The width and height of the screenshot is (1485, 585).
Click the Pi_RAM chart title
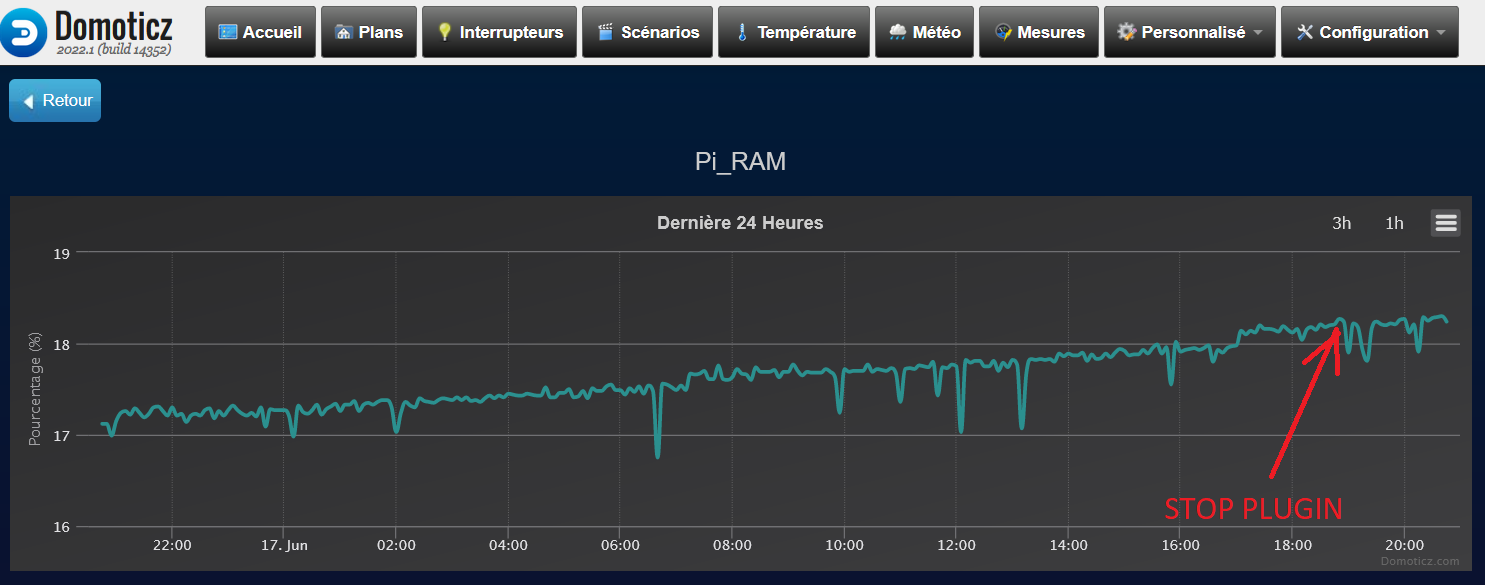coord(740,162)
